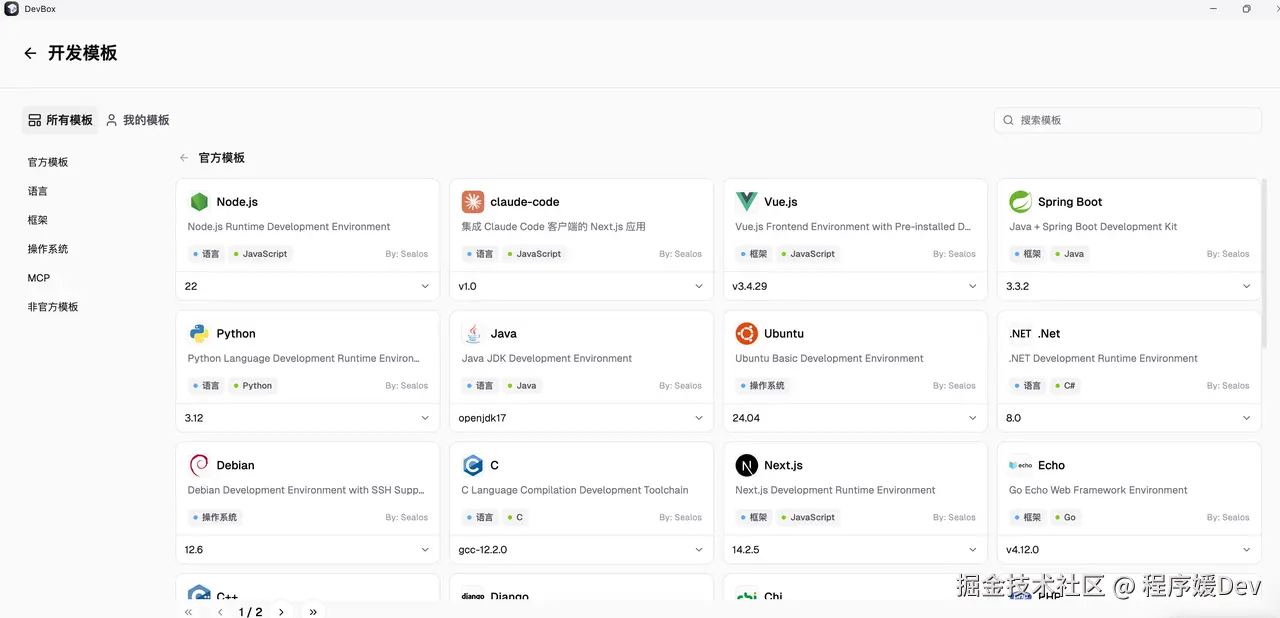This screenshot has width=1280, height=618.
Task: Click the Python logo icon
Action: [199, 334]
